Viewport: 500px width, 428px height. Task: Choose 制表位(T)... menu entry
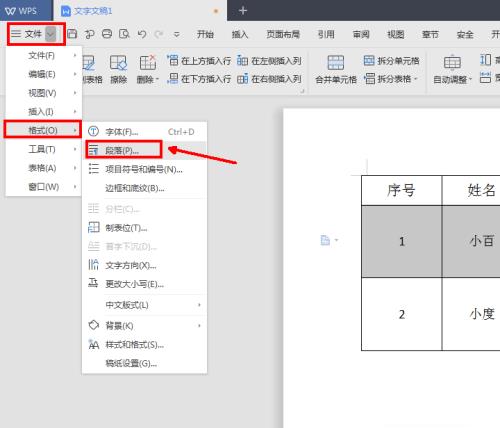click(144, 228)
